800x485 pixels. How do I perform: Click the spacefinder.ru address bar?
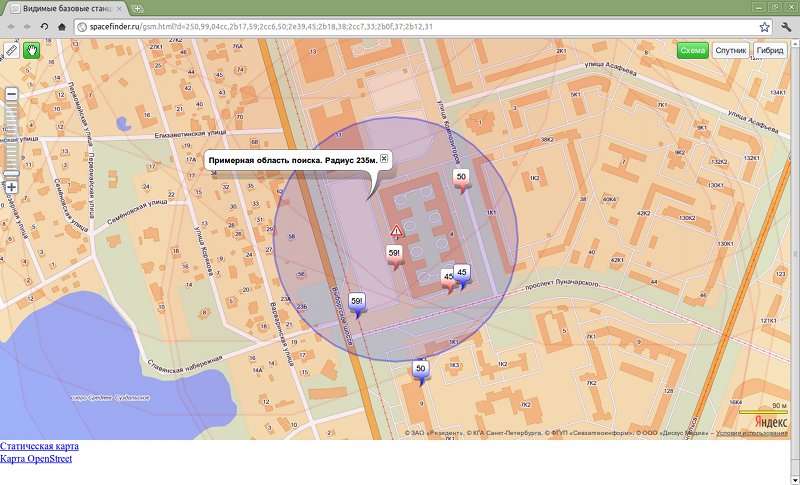click(423, 27)
